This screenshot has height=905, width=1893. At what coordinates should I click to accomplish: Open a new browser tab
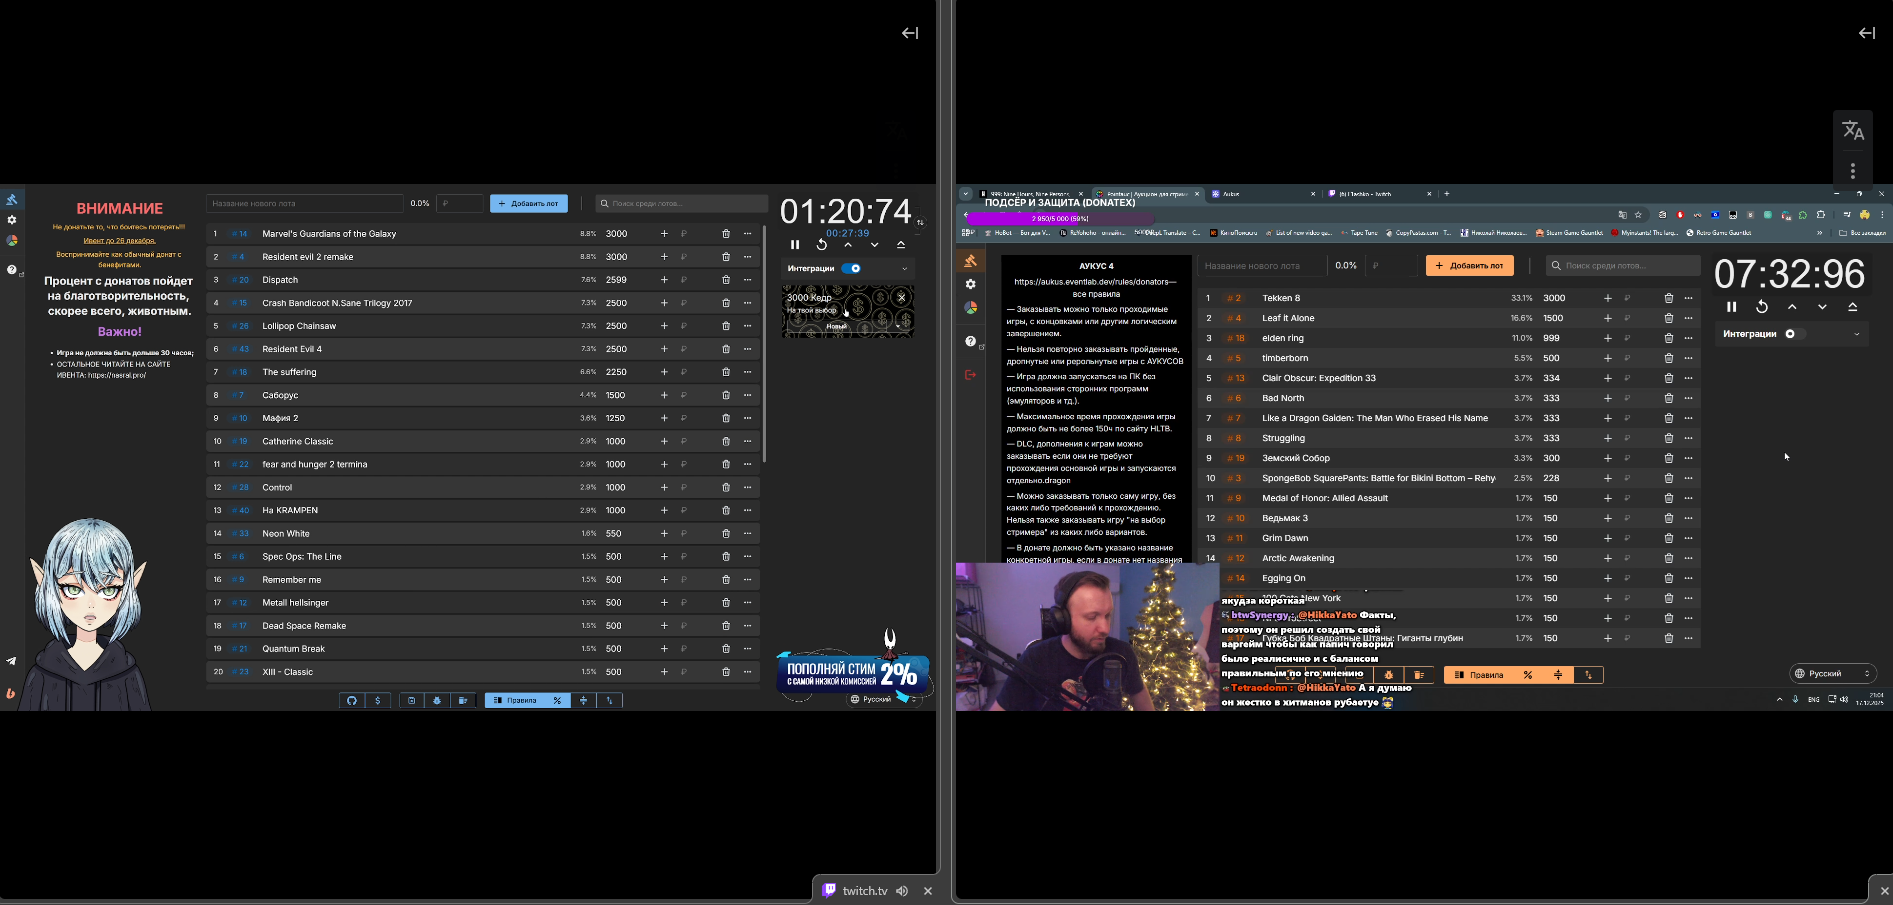coord(1446,194)
